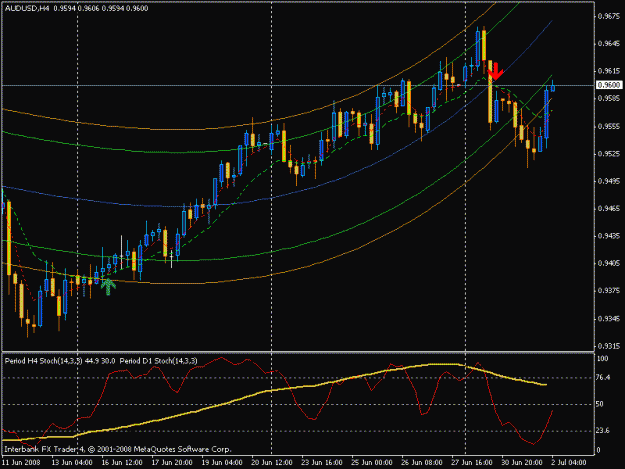Click the 16 Jun 12:00 time label

click(x=122, y=462)
